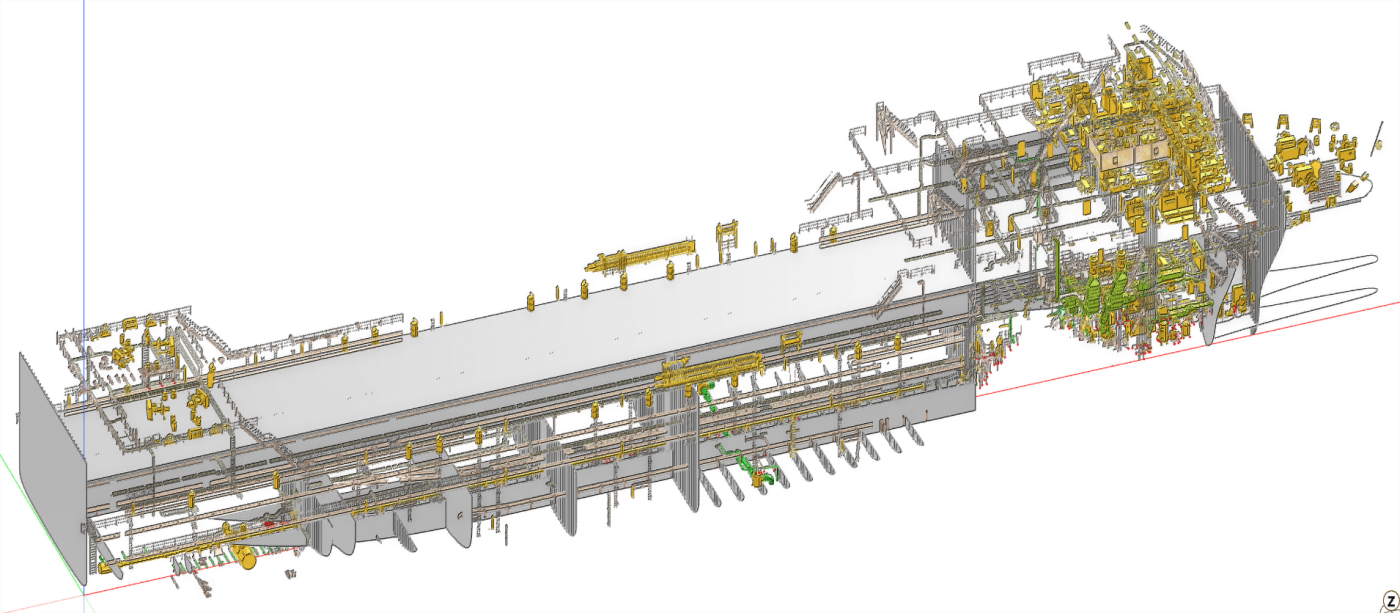This screenshot has width=1400, height=613.
Task: Select the yellow pump at bottom center
Action: 762,481
